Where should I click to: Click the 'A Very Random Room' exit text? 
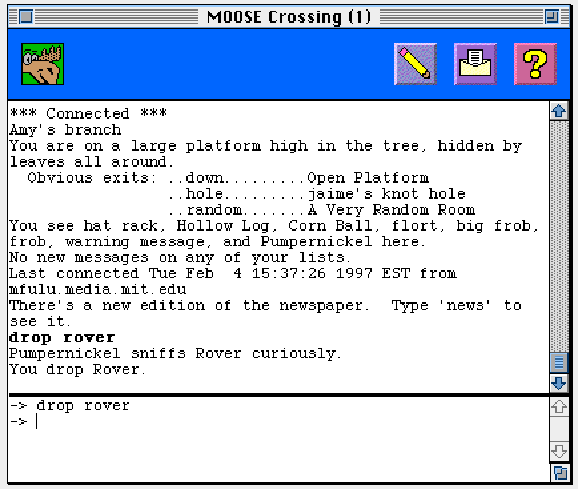click(391, 210)
